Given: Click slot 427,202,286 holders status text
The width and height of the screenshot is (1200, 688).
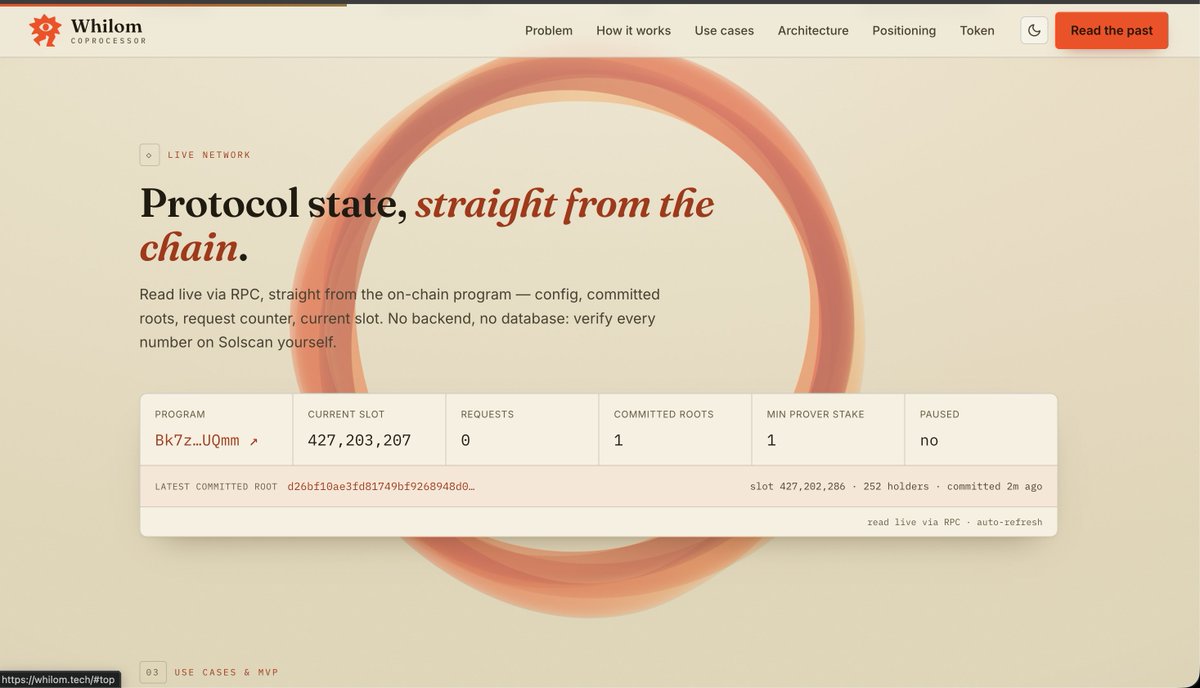Looking at the screenshot, I should 896,487.
